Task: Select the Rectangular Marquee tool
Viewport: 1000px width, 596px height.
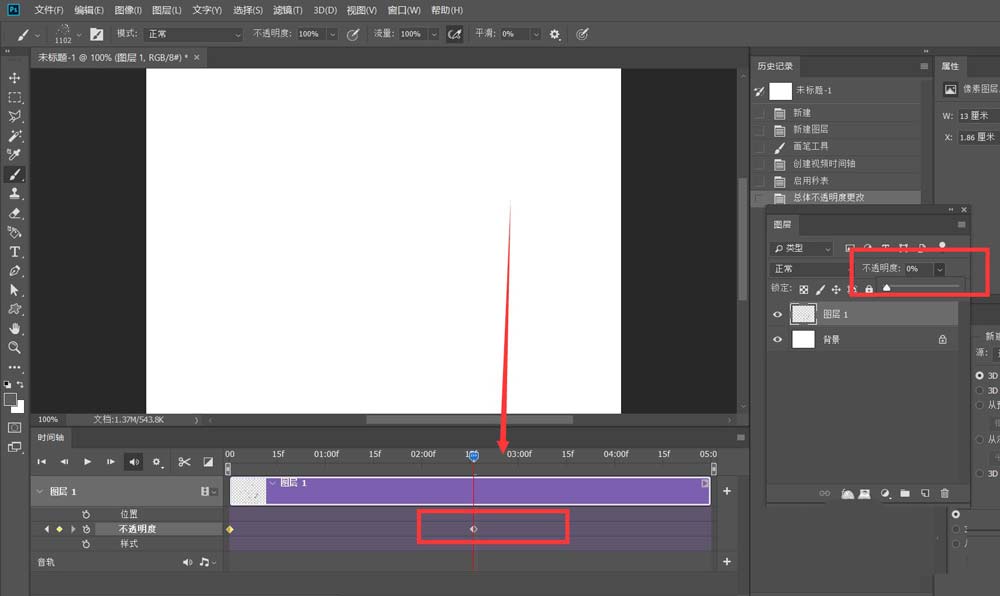Action: tap(14, 98)
